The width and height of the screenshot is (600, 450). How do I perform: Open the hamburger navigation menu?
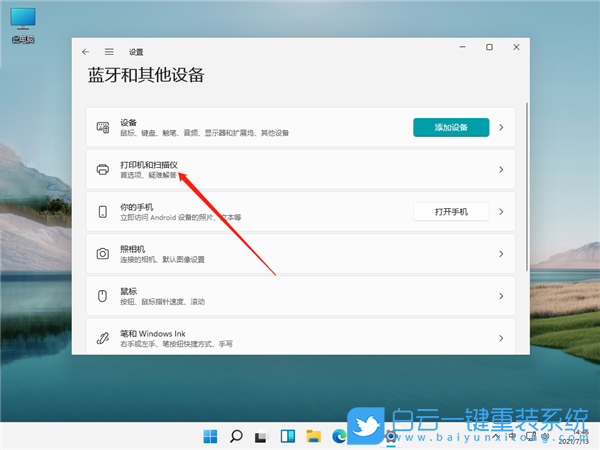pyautogui.click(x=109, y=52)
